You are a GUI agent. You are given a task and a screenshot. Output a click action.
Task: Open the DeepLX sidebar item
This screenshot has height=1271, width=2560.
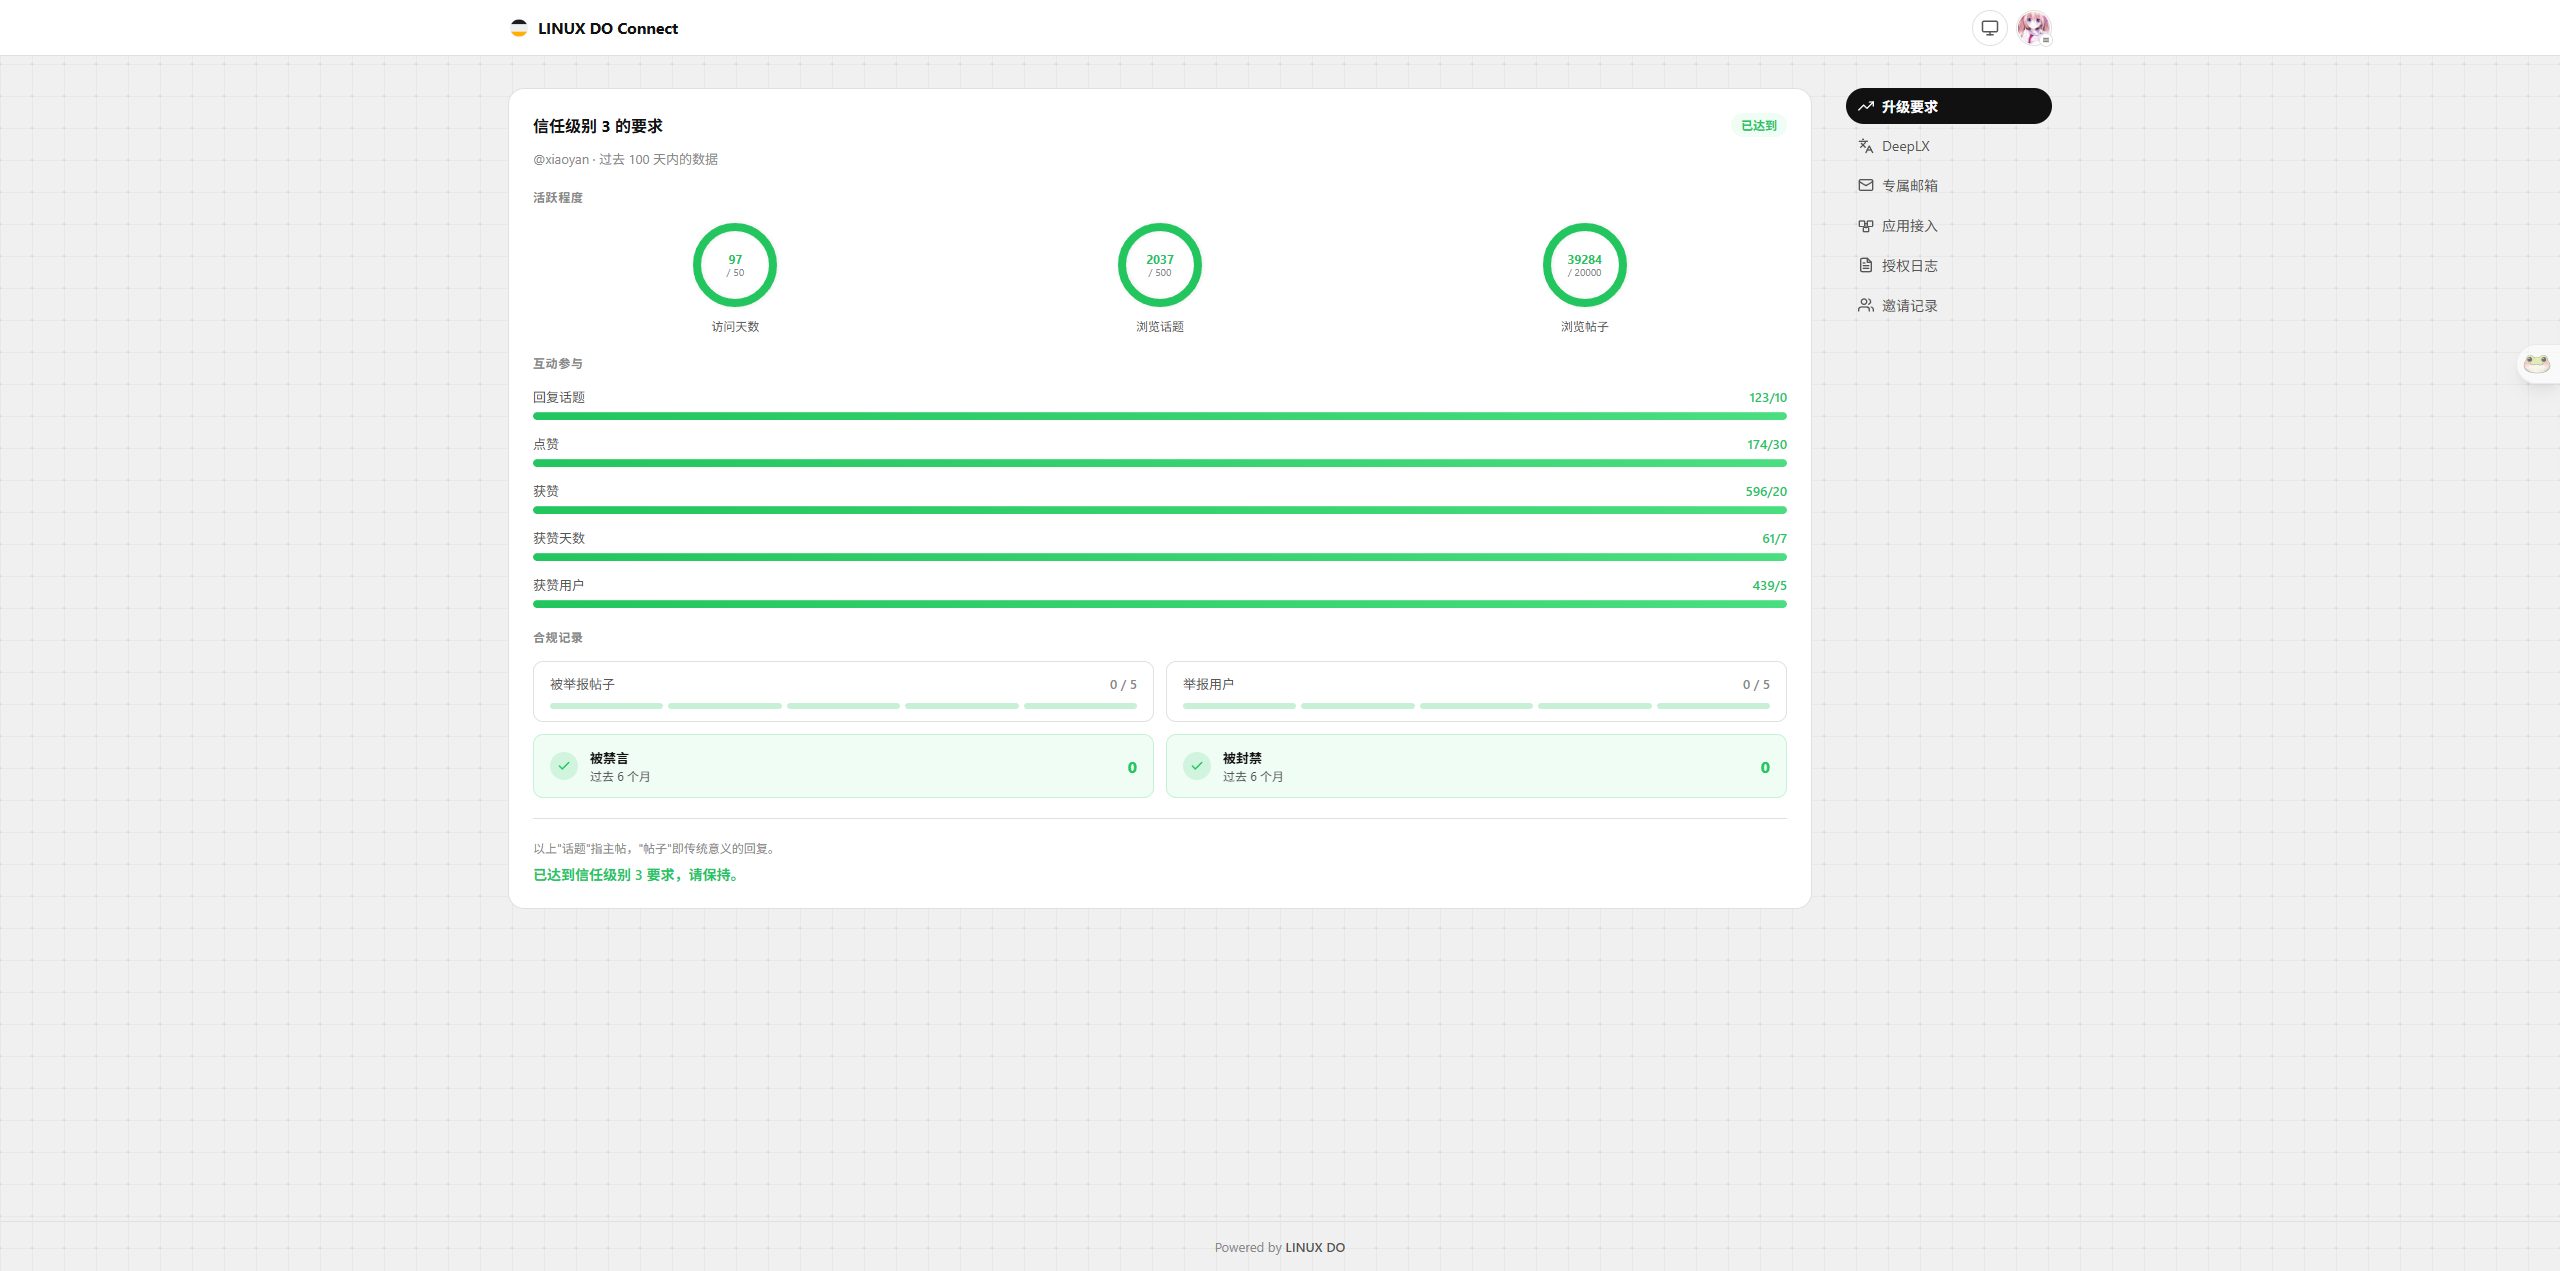pos(1948,146)
